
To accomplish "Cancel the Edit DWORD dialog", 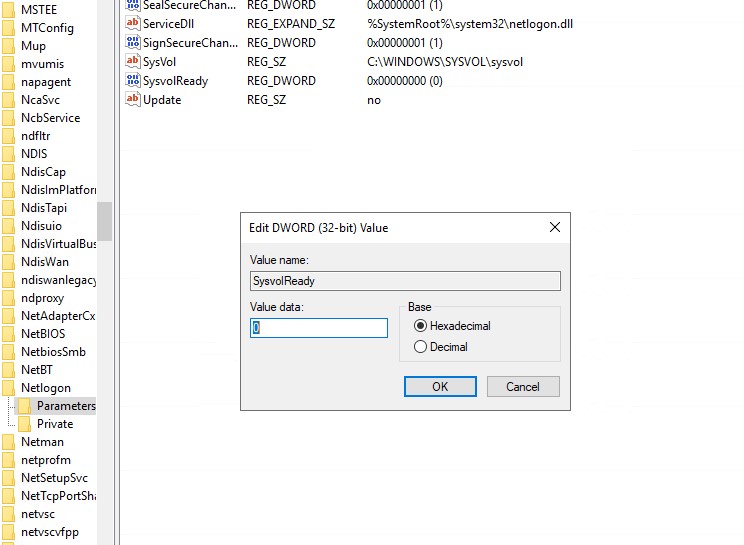I will coord(523,386).
